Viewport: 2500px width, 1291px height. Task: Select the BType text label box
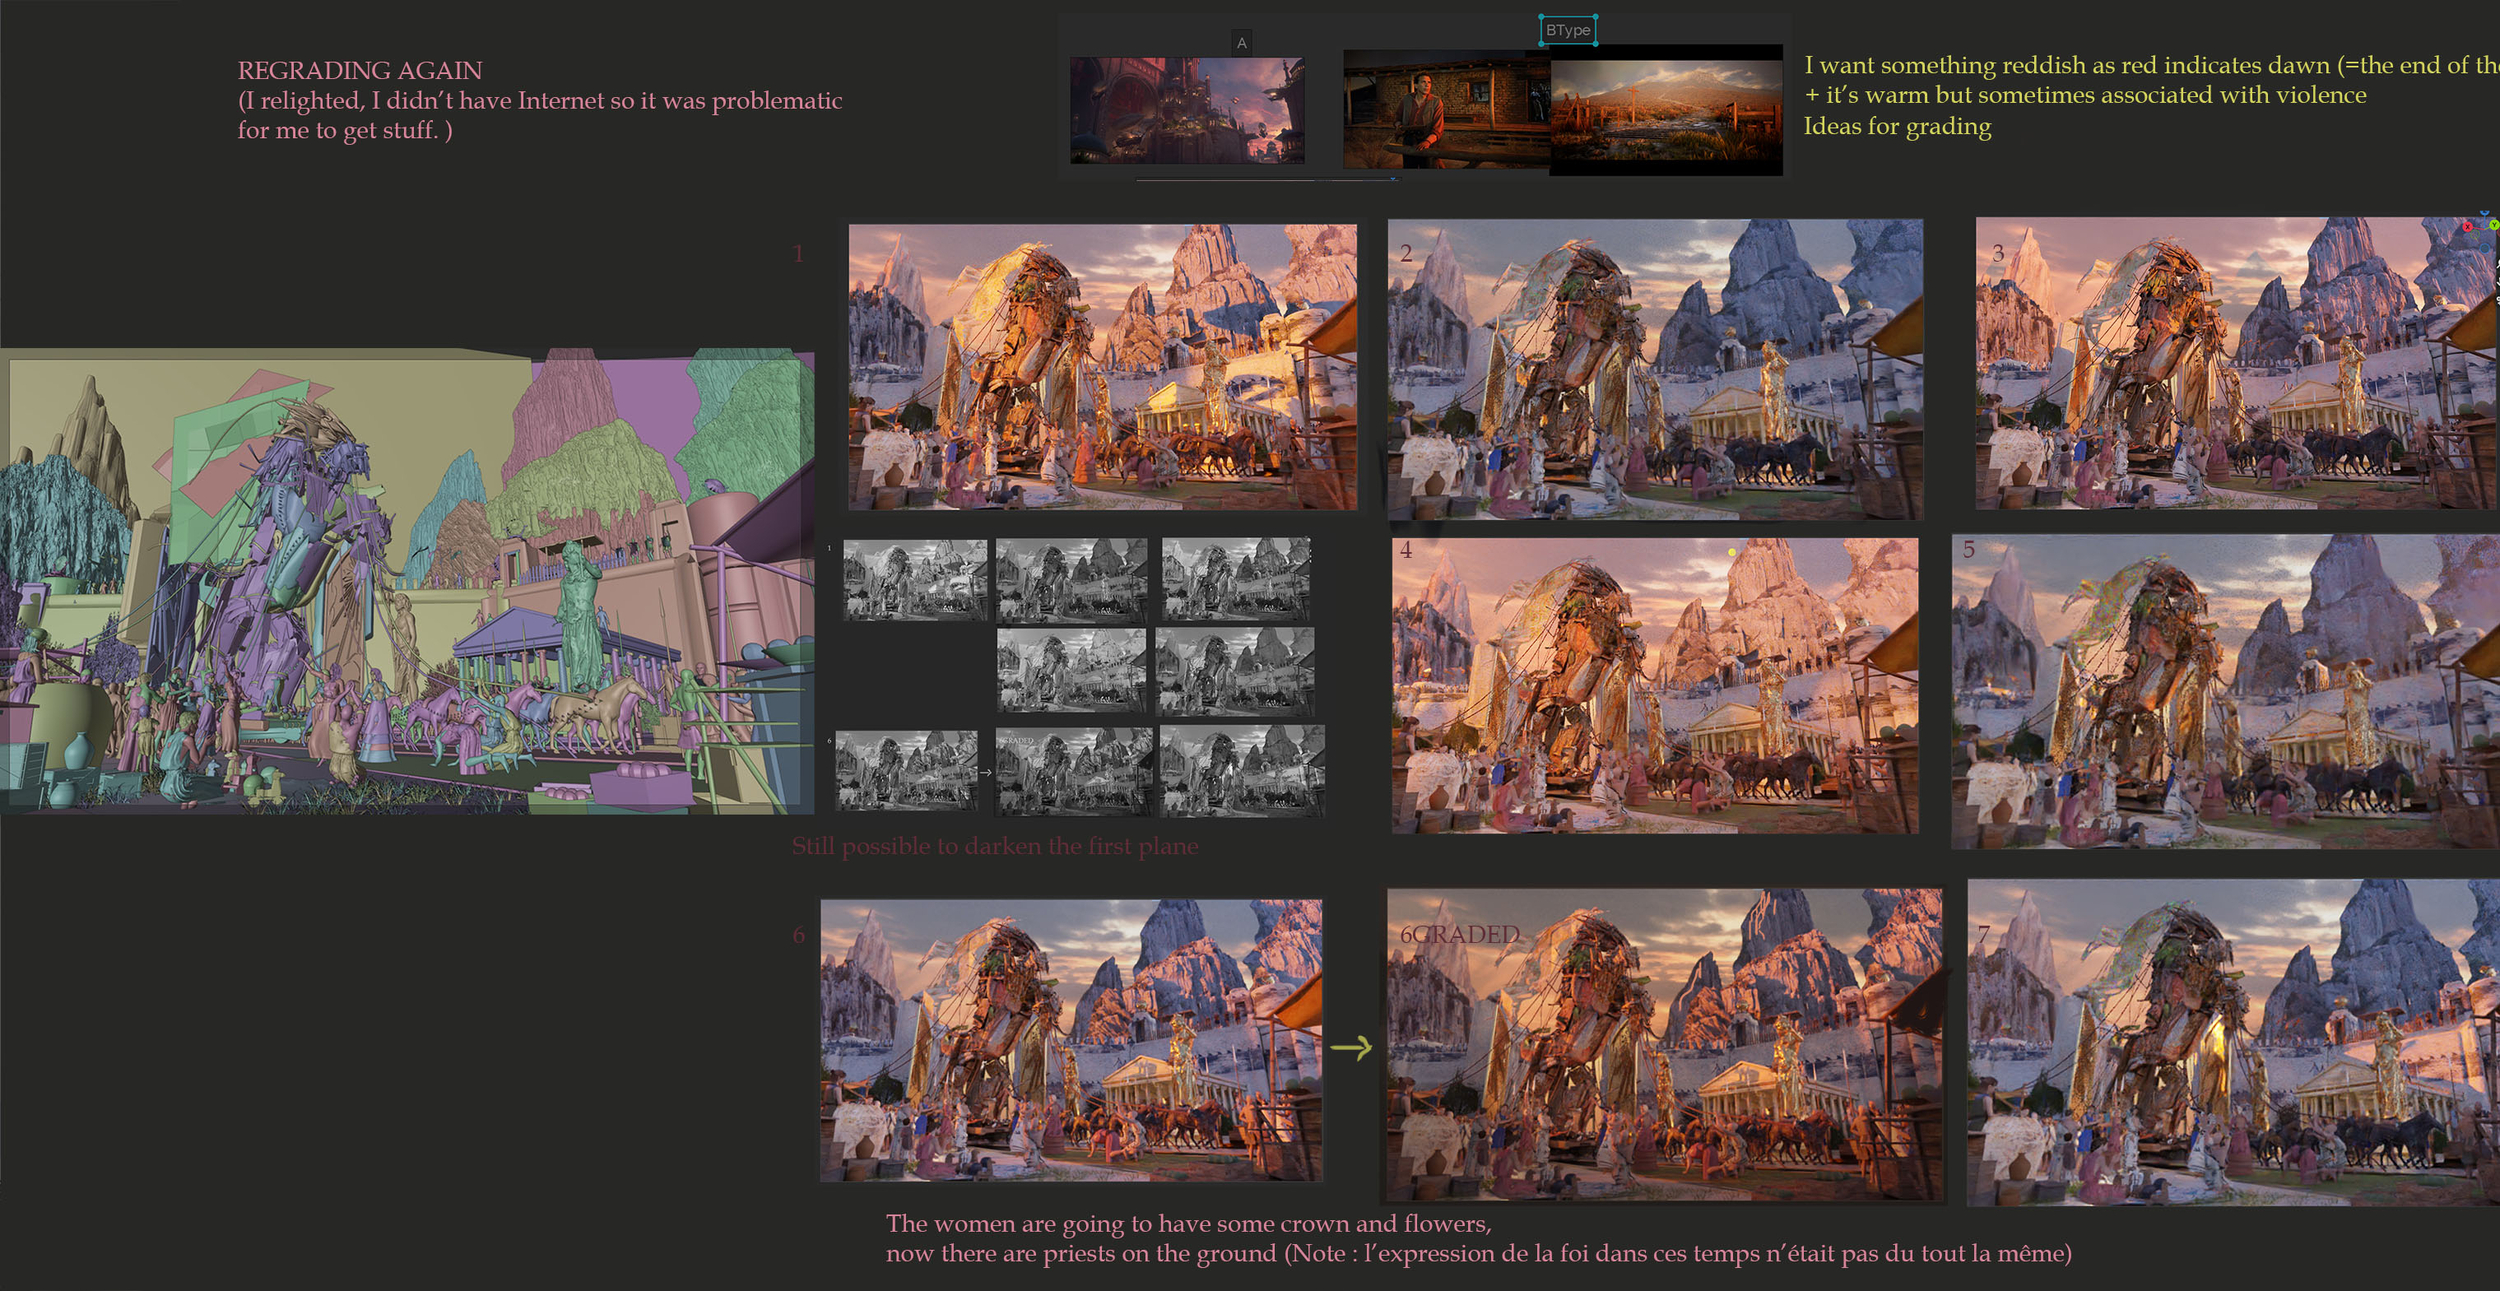click(1567, 31)
